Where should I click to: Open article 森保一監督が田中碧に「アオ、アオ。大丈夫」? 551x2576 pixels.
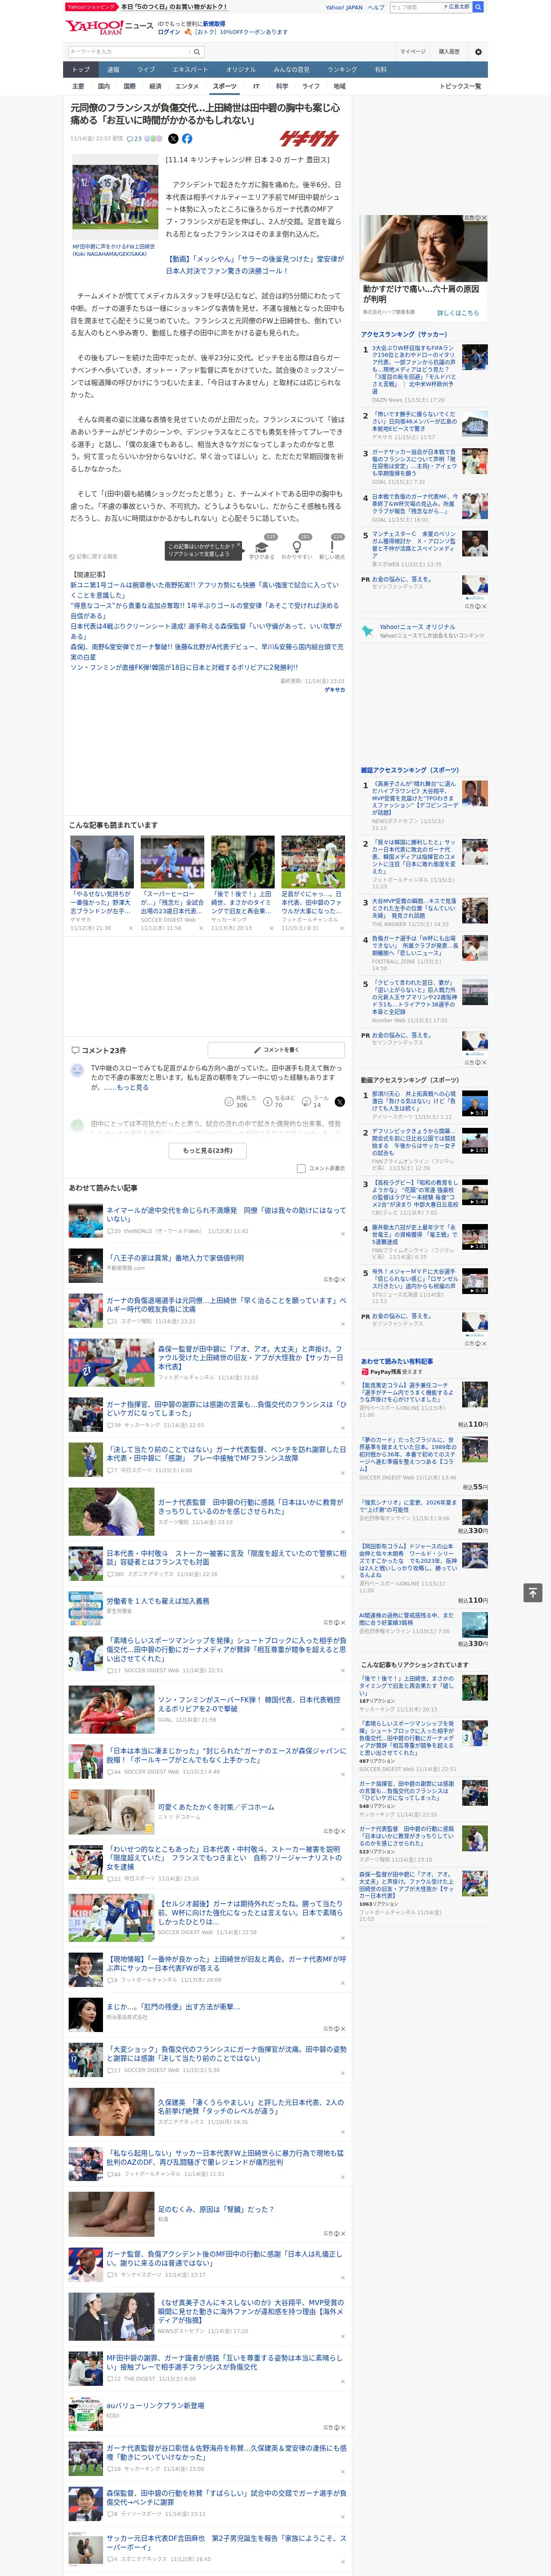pyautogui.click(x=250, y=1358)
